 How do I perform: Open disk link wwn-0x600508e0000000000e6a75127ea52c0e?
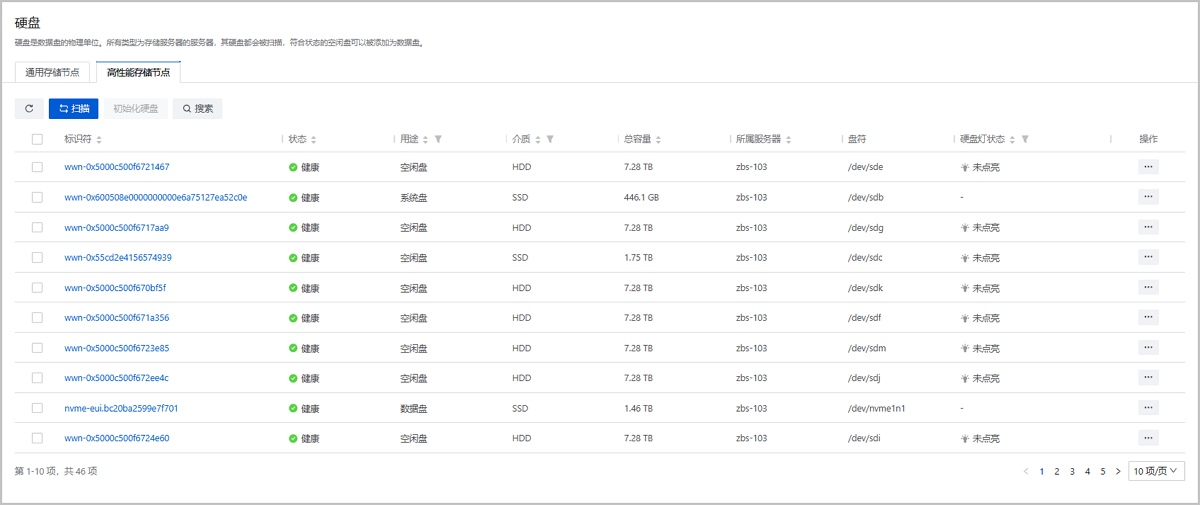pyautogui.click(x=155, y=197)
